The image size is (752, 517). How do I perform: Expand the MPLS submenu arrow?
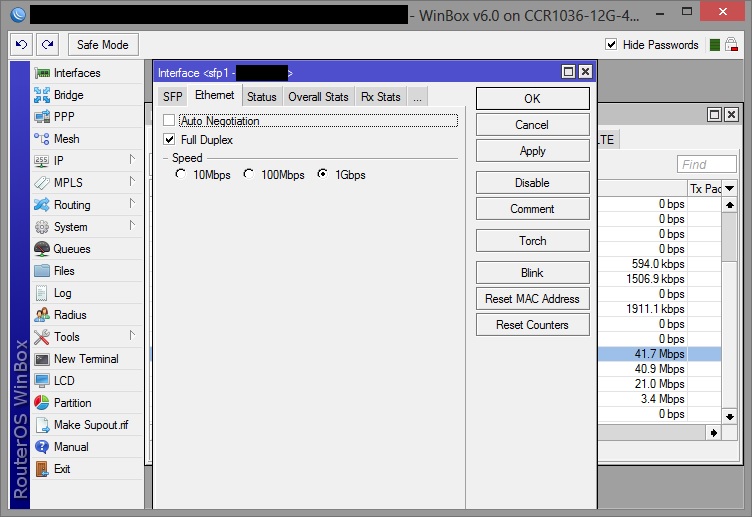pyautogui.click(x=132, y=182)
